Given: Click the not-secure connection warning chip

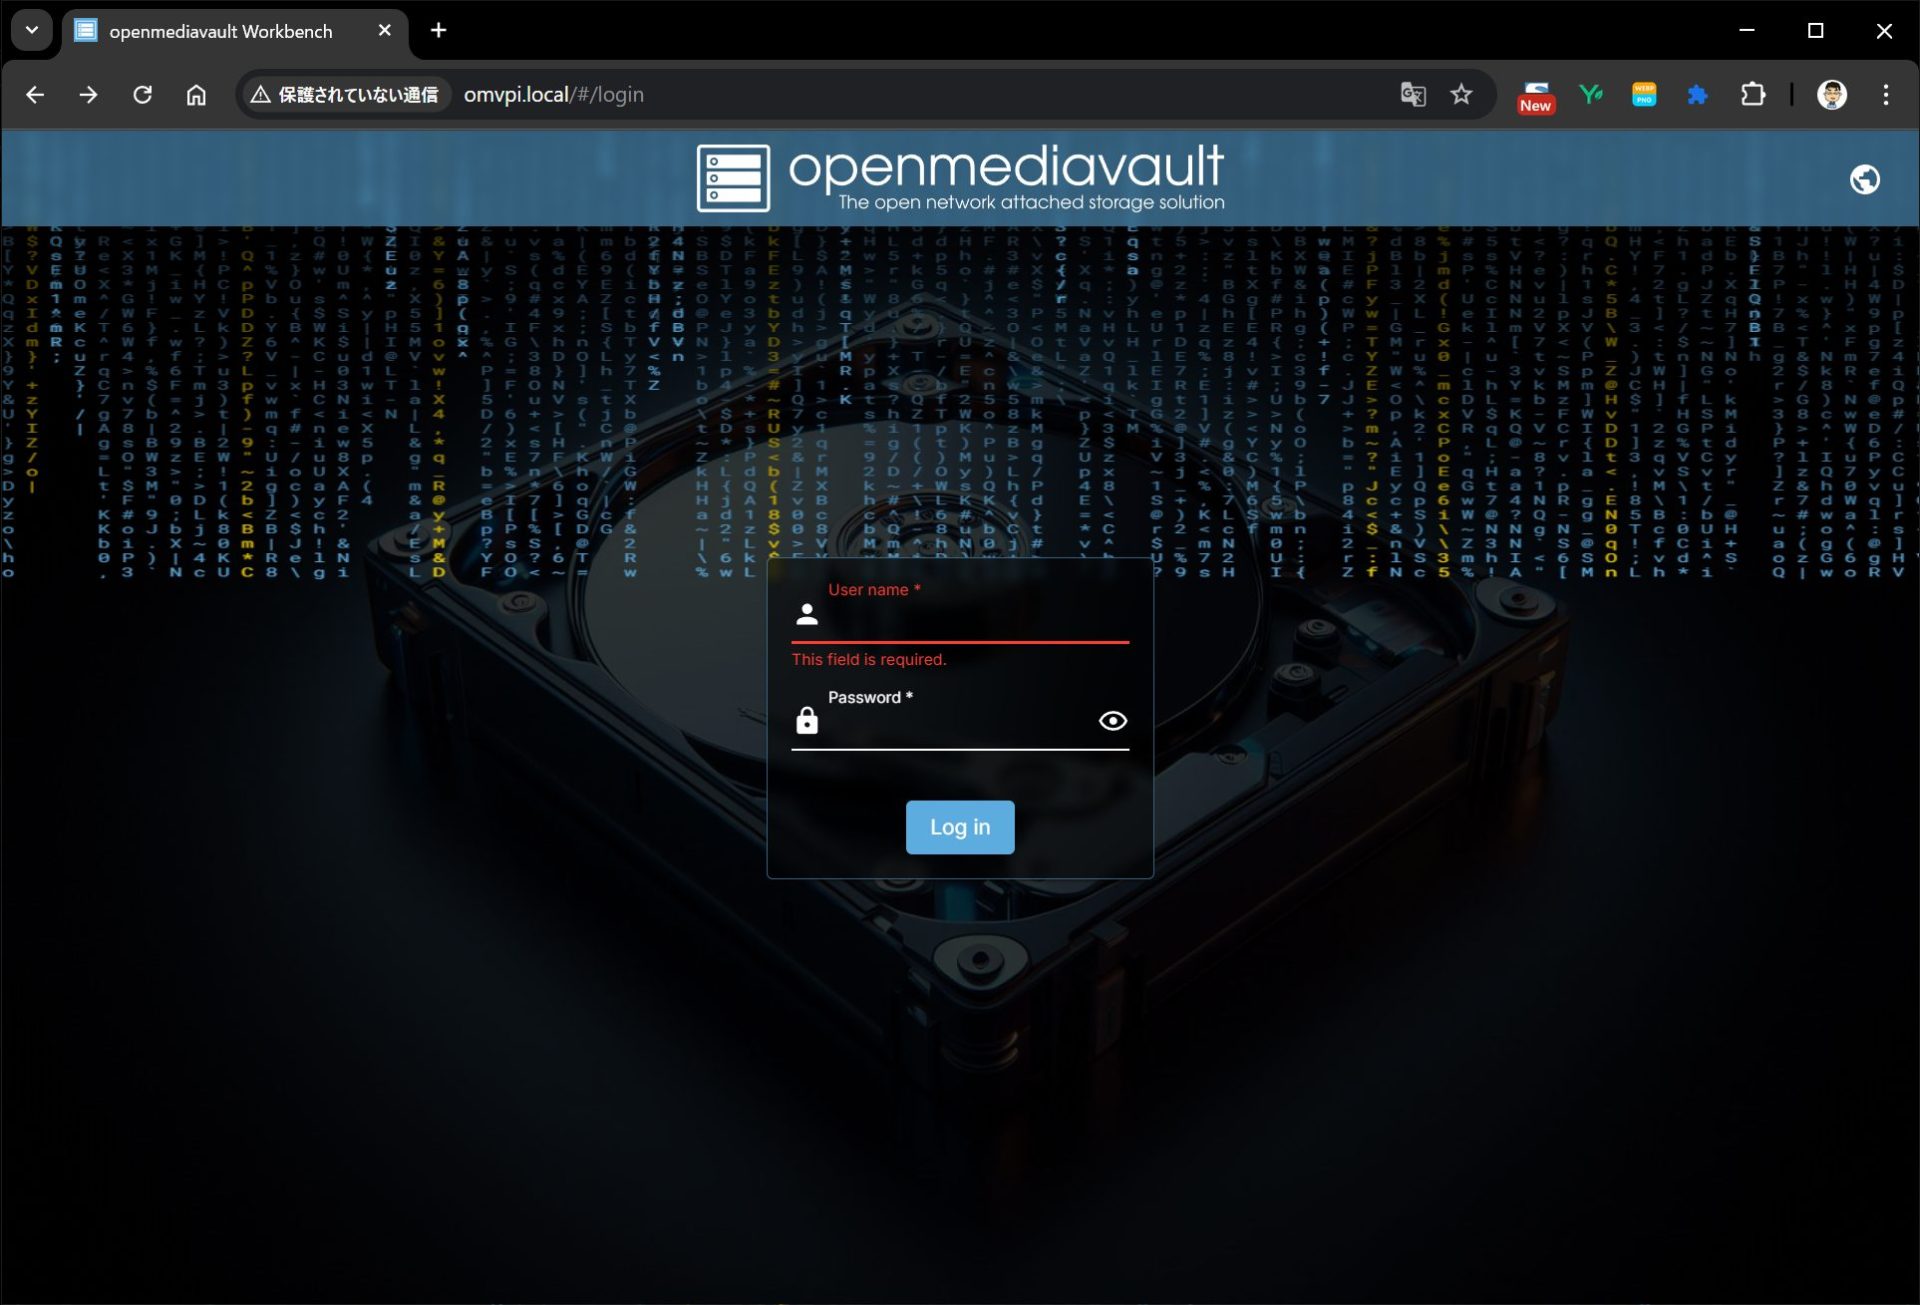Looking at the screenshot, I should click(x=345, y=95).
